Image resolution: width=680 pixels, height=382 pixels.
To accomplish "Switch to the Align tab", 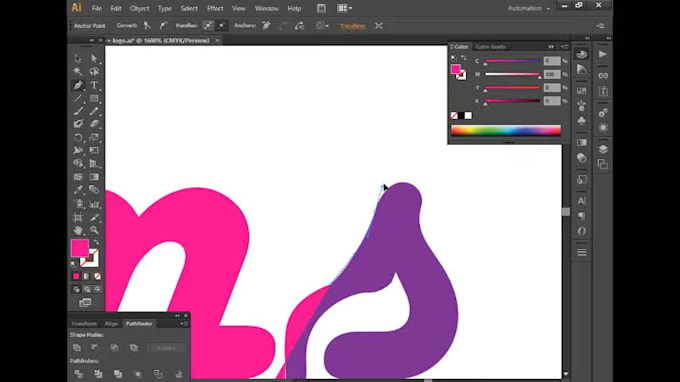I will [111, 323].
